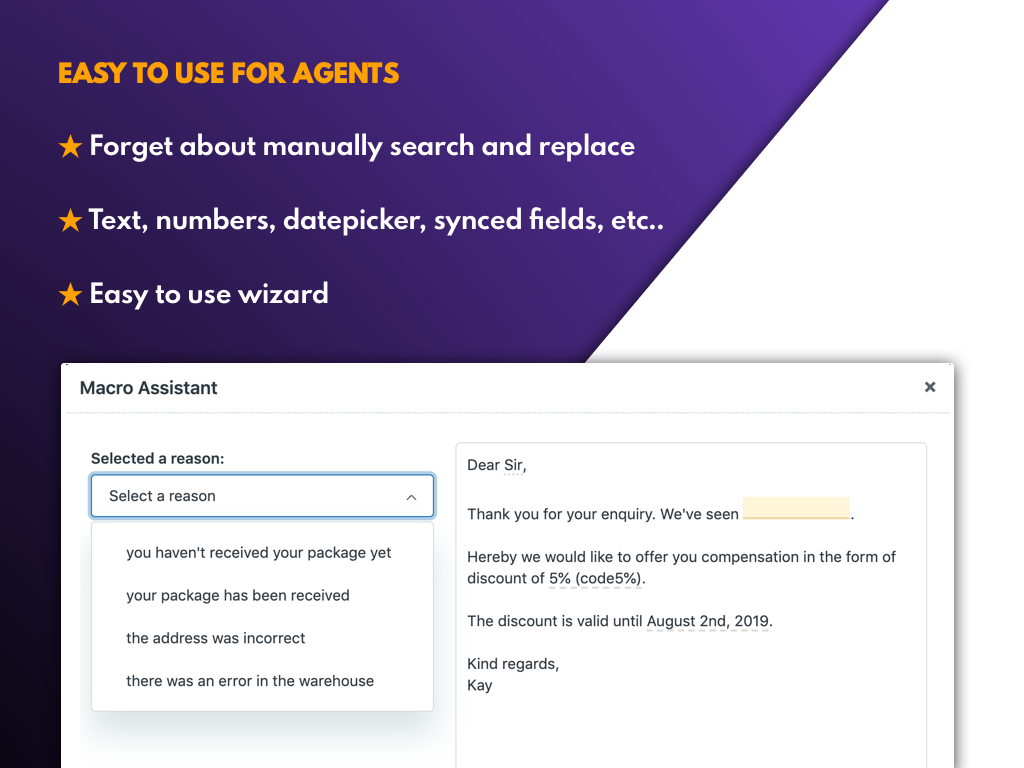Click the star beside 'Text, numbers, datepicker'

(70, 221)
